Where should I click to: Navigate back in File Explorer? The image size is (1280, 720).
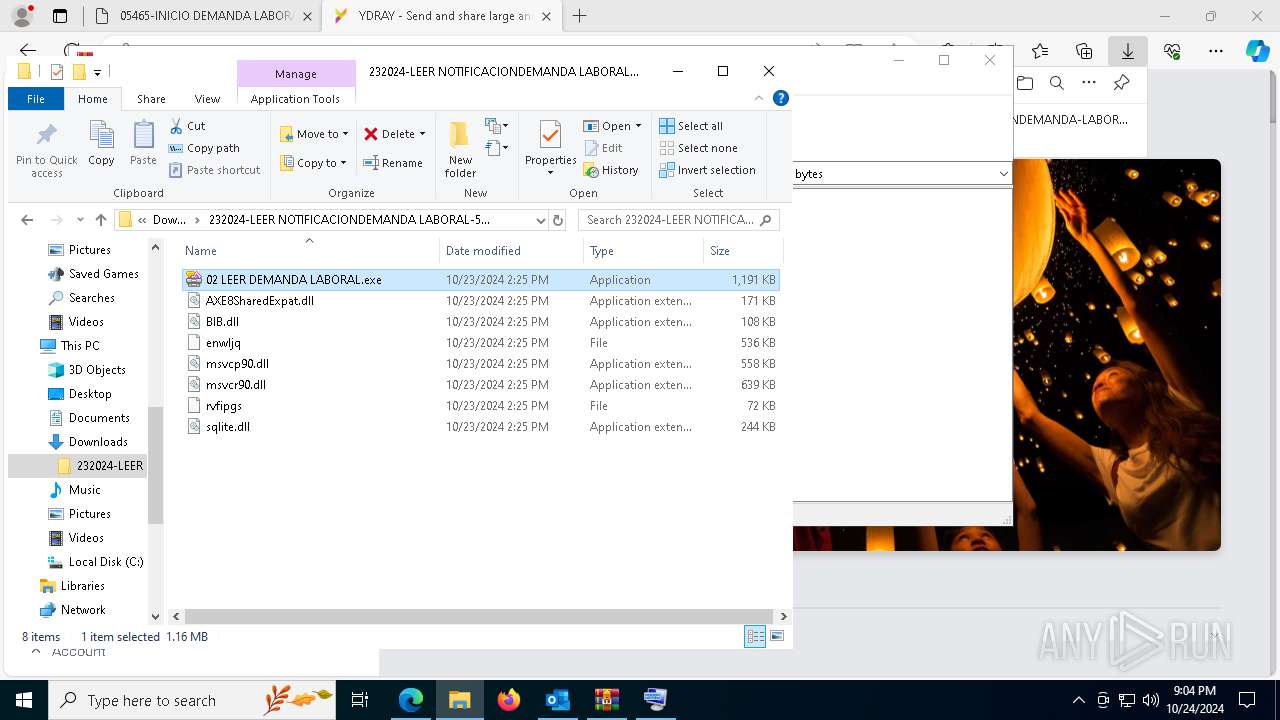coord(27,220)
